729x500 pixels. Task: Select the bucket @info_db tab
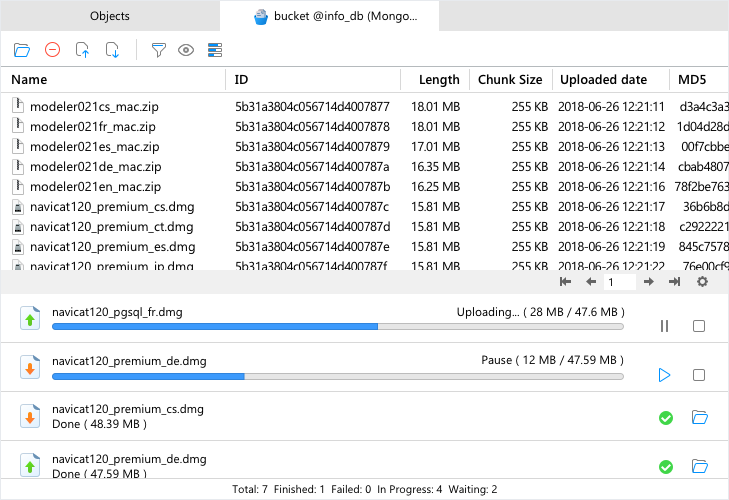pos(329,16)
